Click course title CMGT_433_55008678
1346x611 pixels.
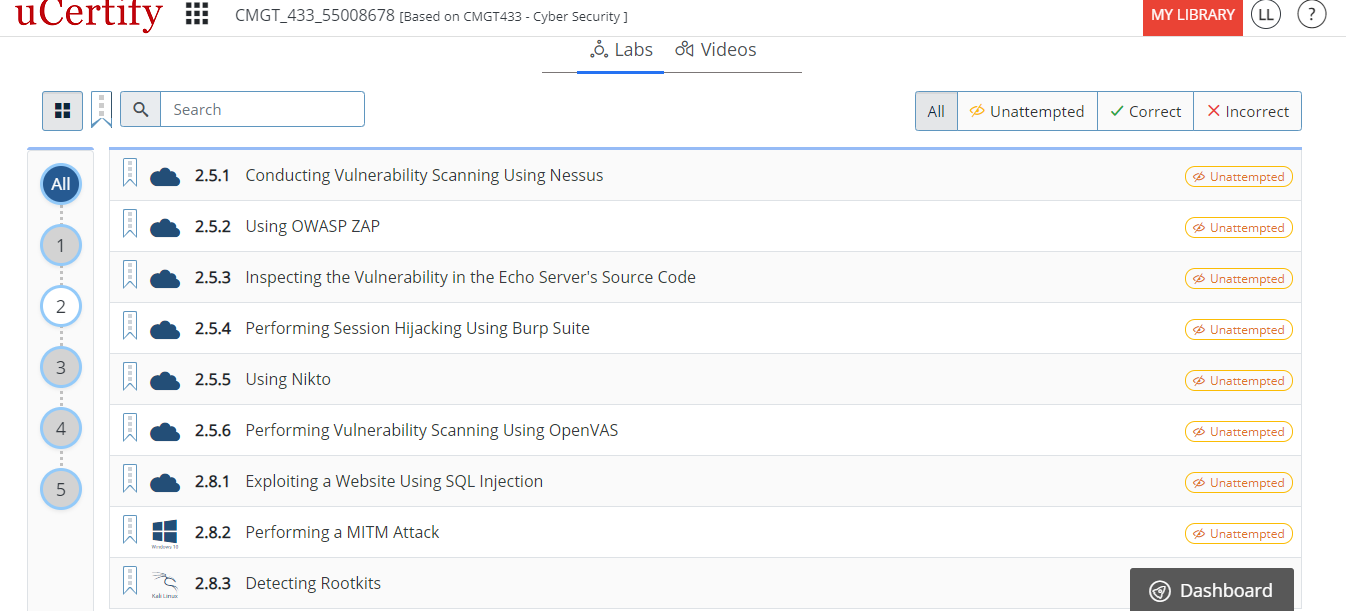(314, 15)
